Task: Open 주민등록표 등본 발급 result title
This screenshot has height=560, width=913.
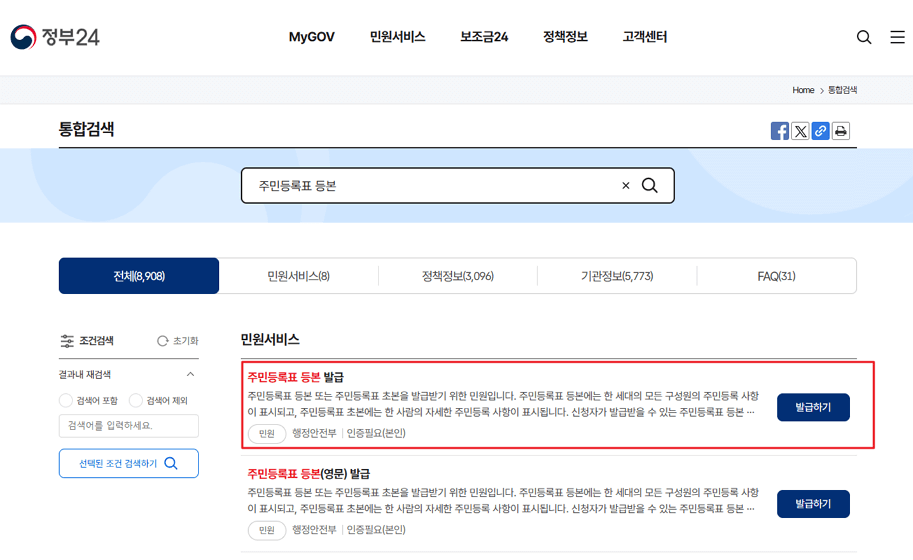Action: (x=296, y=377)
